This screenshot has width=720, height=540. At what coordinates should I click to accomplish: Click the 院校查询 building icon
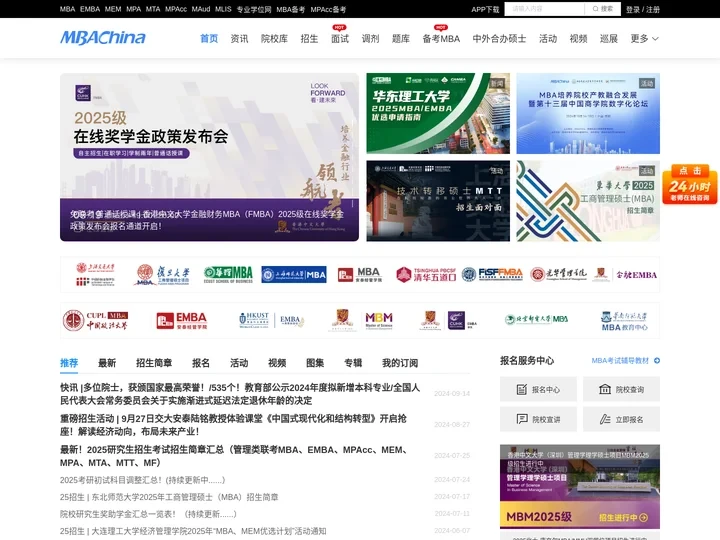(605, 389)
